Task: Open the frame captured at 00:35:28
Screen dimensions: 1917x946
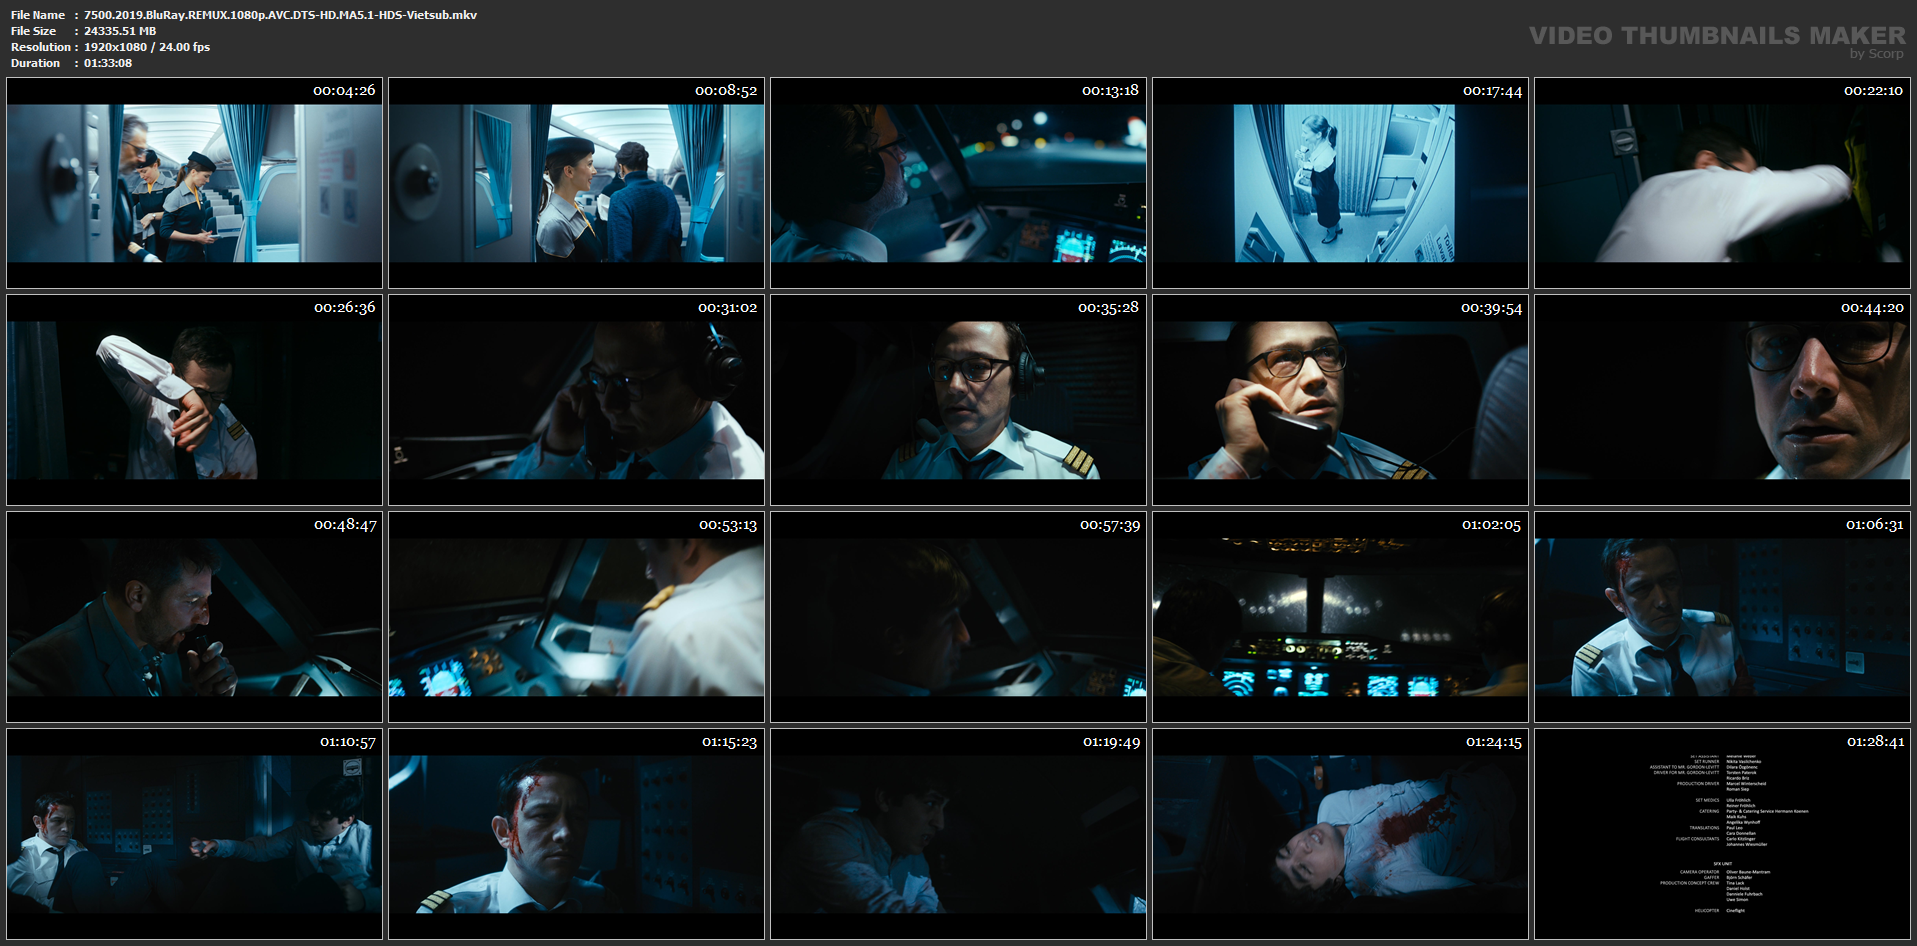Action: point(958,400)
